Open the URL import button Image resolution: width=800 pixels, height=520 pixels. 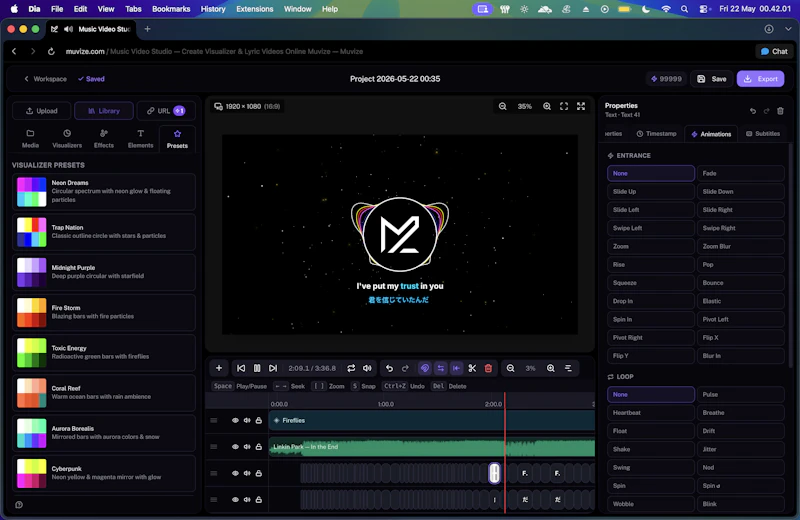(166, 111)
